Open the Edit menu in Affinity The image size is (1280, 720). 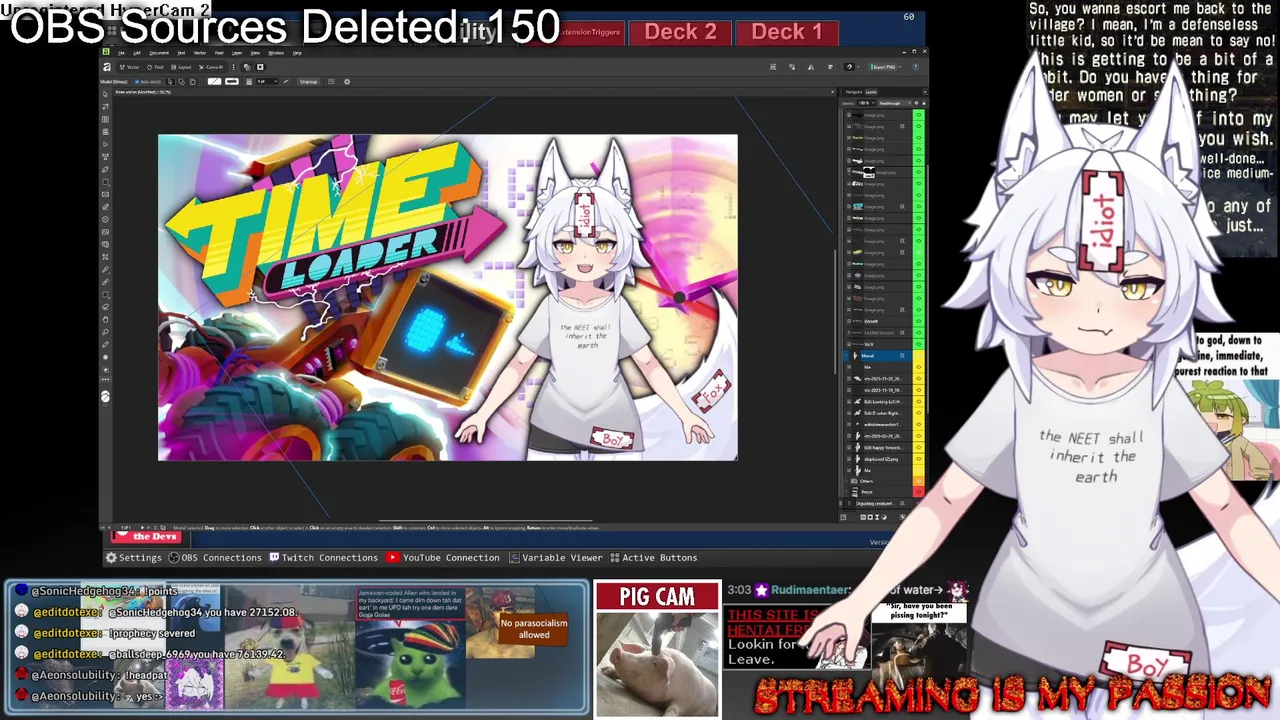click(137, 53)
